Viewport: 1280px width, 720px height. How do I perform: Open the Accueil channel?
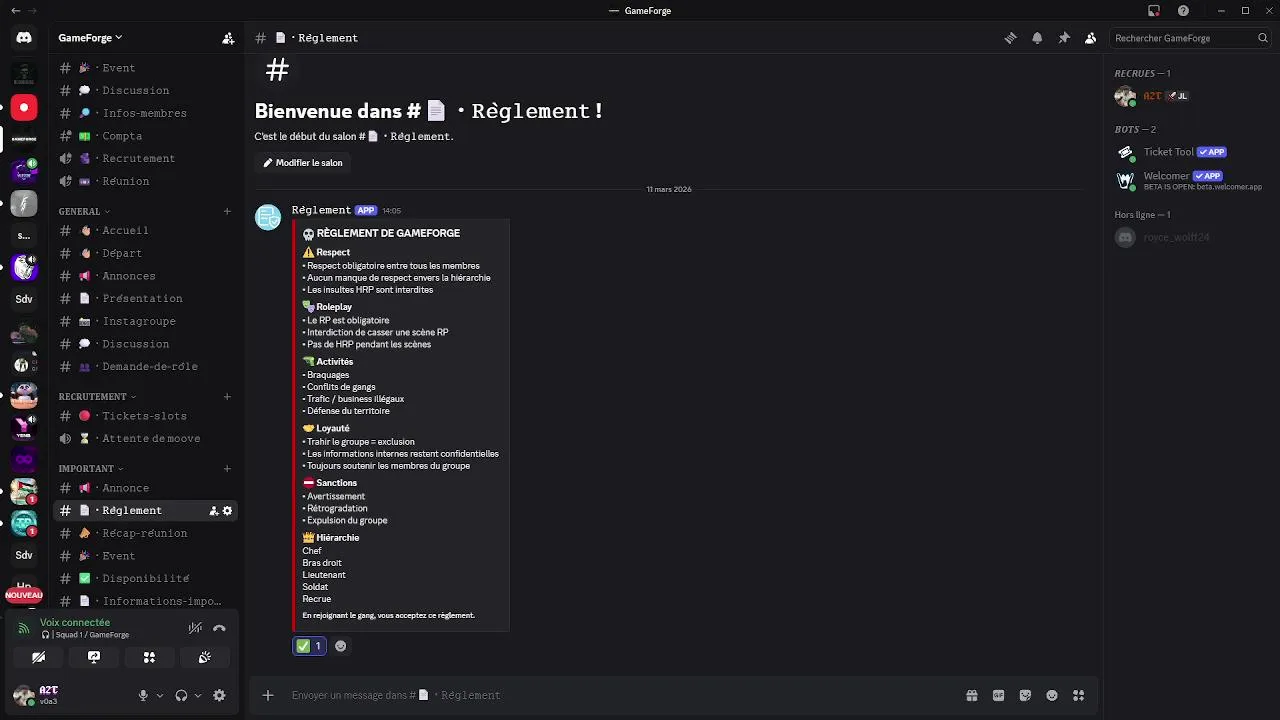click(x=145, y=231)
